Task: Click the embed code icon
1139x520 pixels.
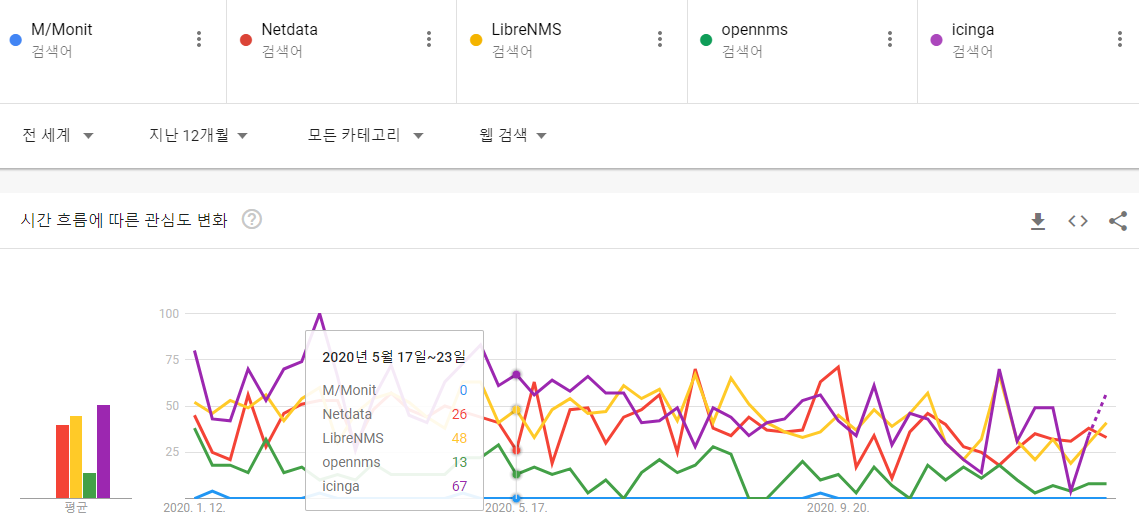Action: click(1078, 221)
